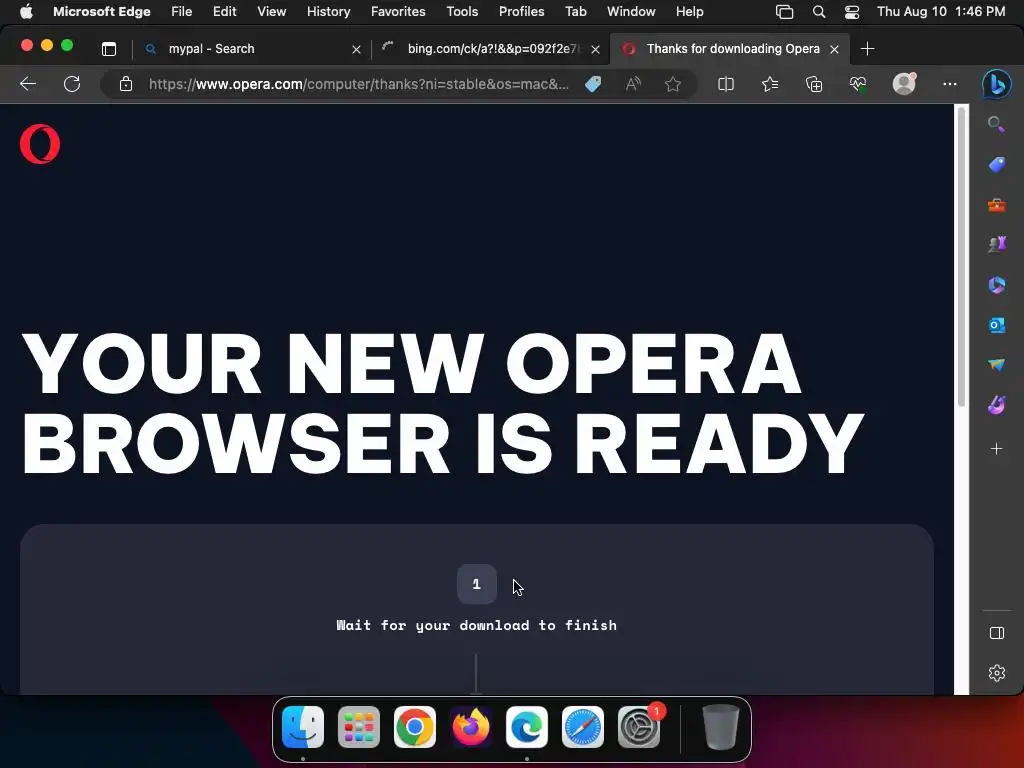This screenshot has width=1024, height=768.
Task: Click the Opera logo on the page
Action: tap(40, 144)
